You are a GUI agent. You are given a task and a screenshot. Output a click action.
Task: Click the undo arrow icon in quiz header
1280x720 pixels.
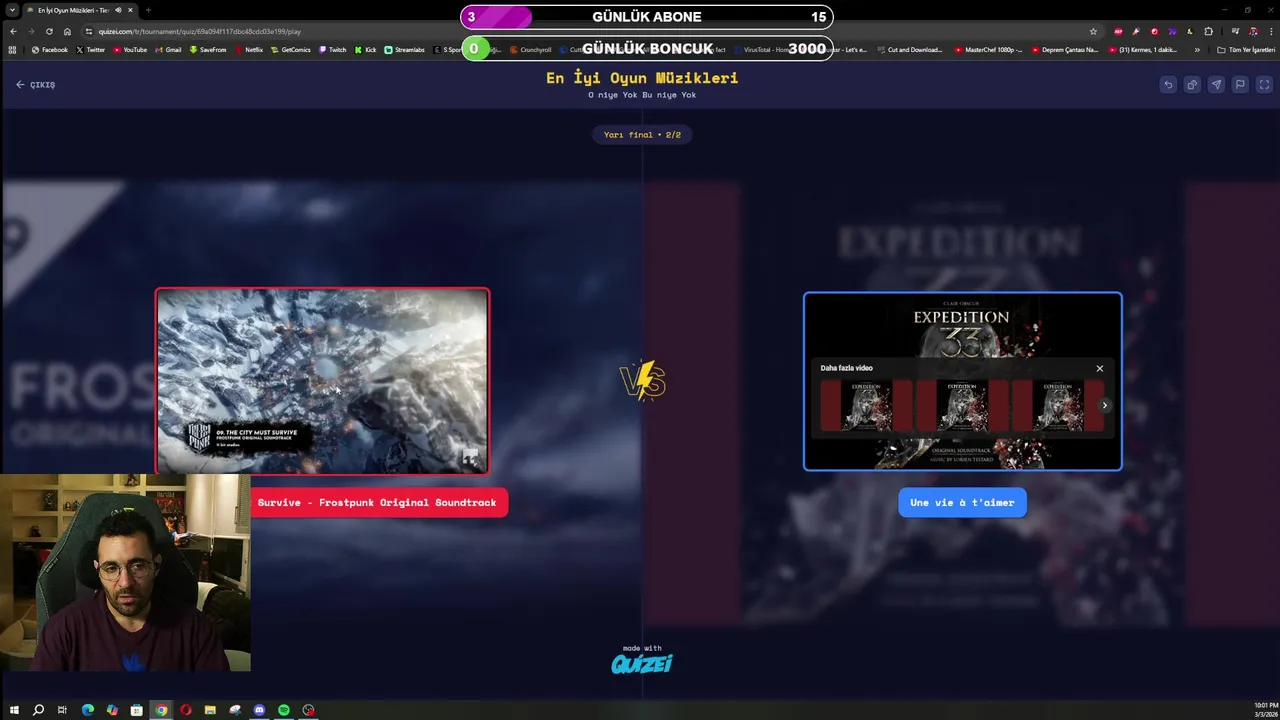pos(1168,85)
